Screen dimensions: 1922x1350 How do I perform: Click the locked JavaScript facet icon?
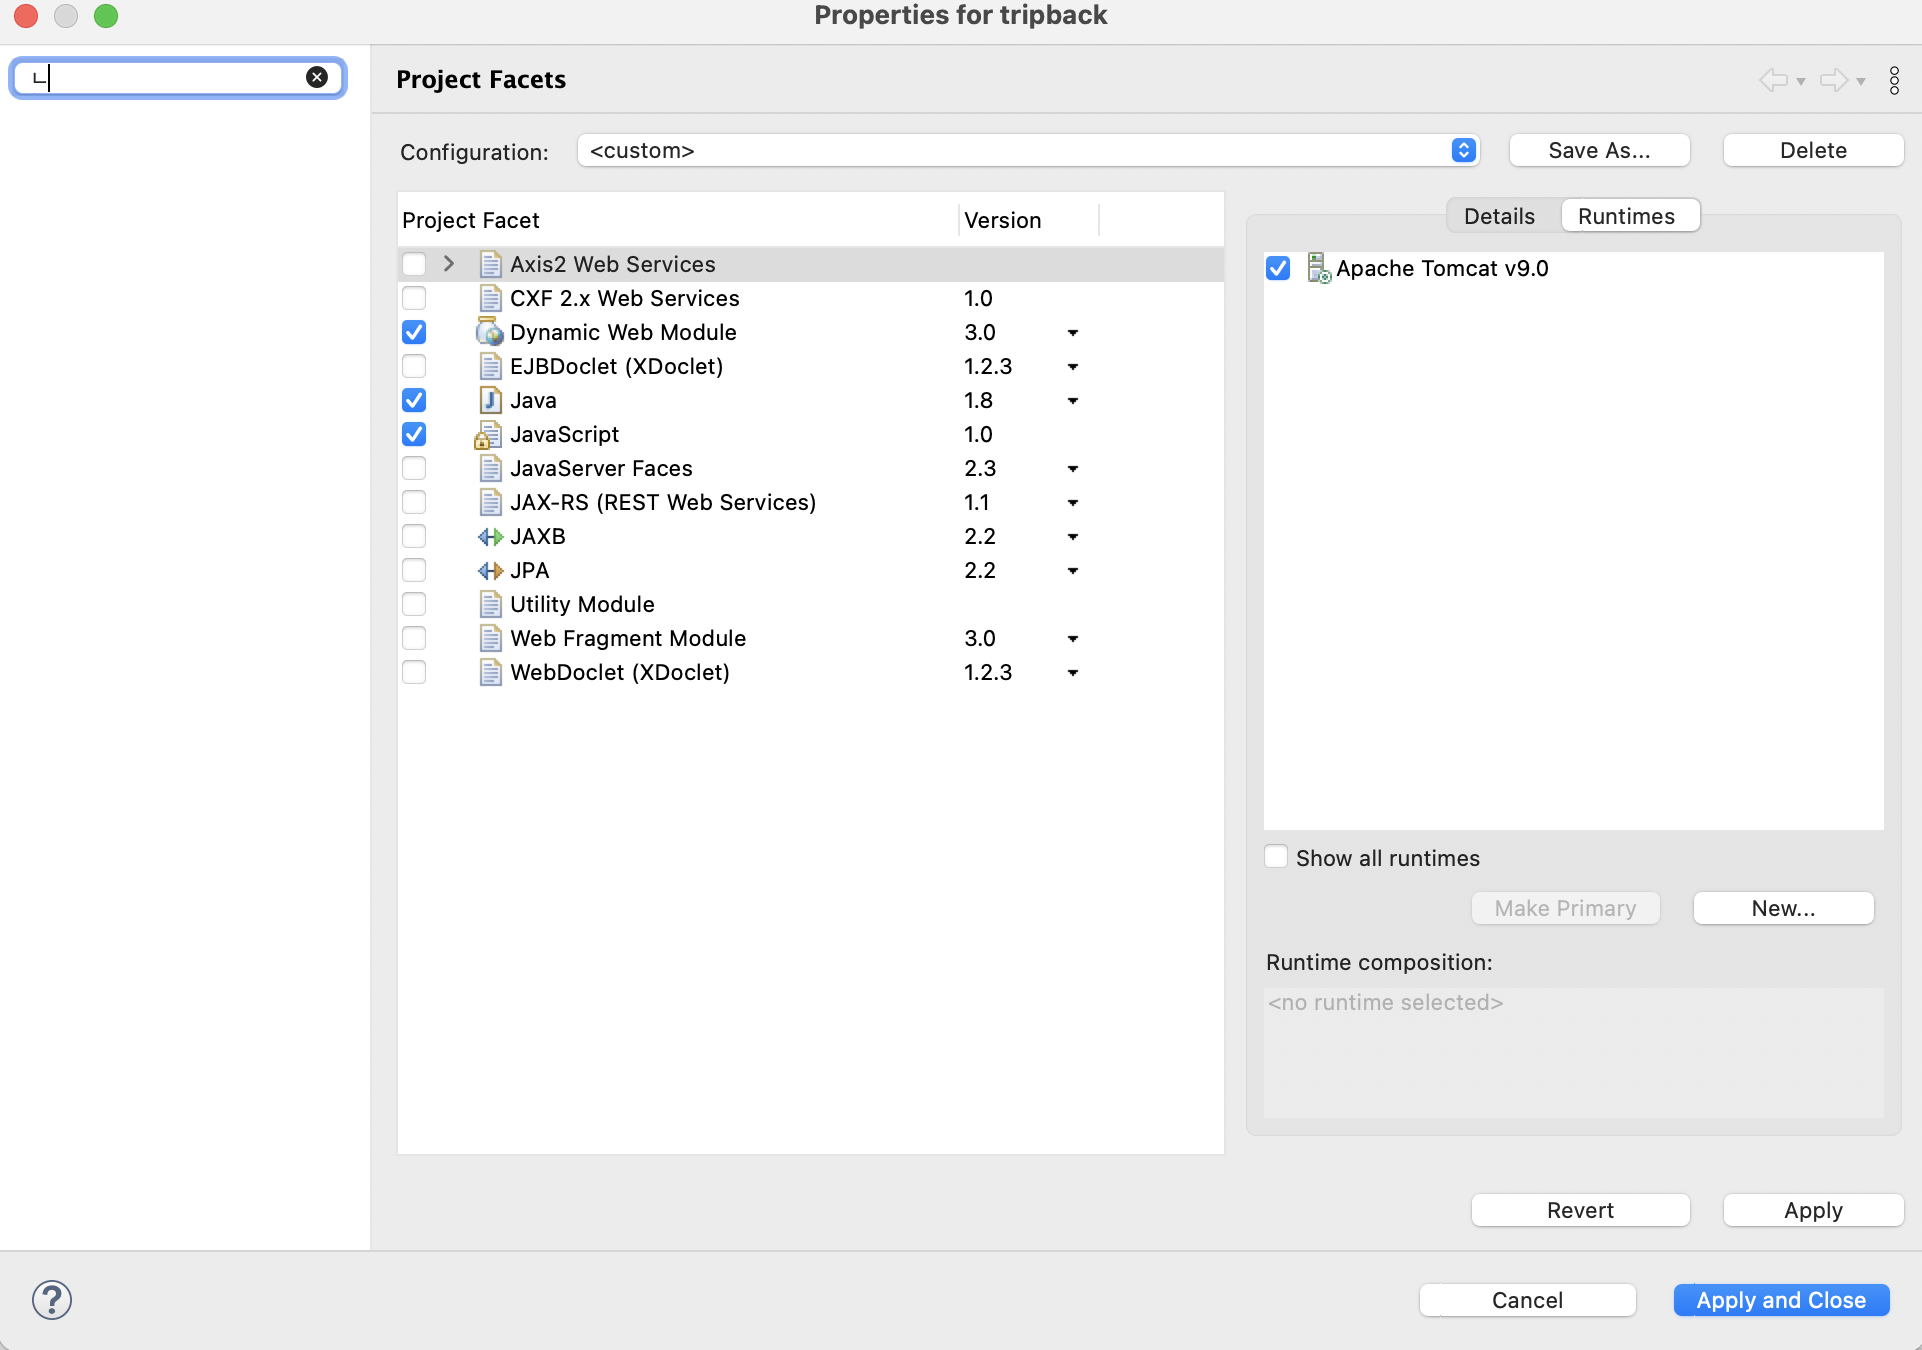pos(487,435)
